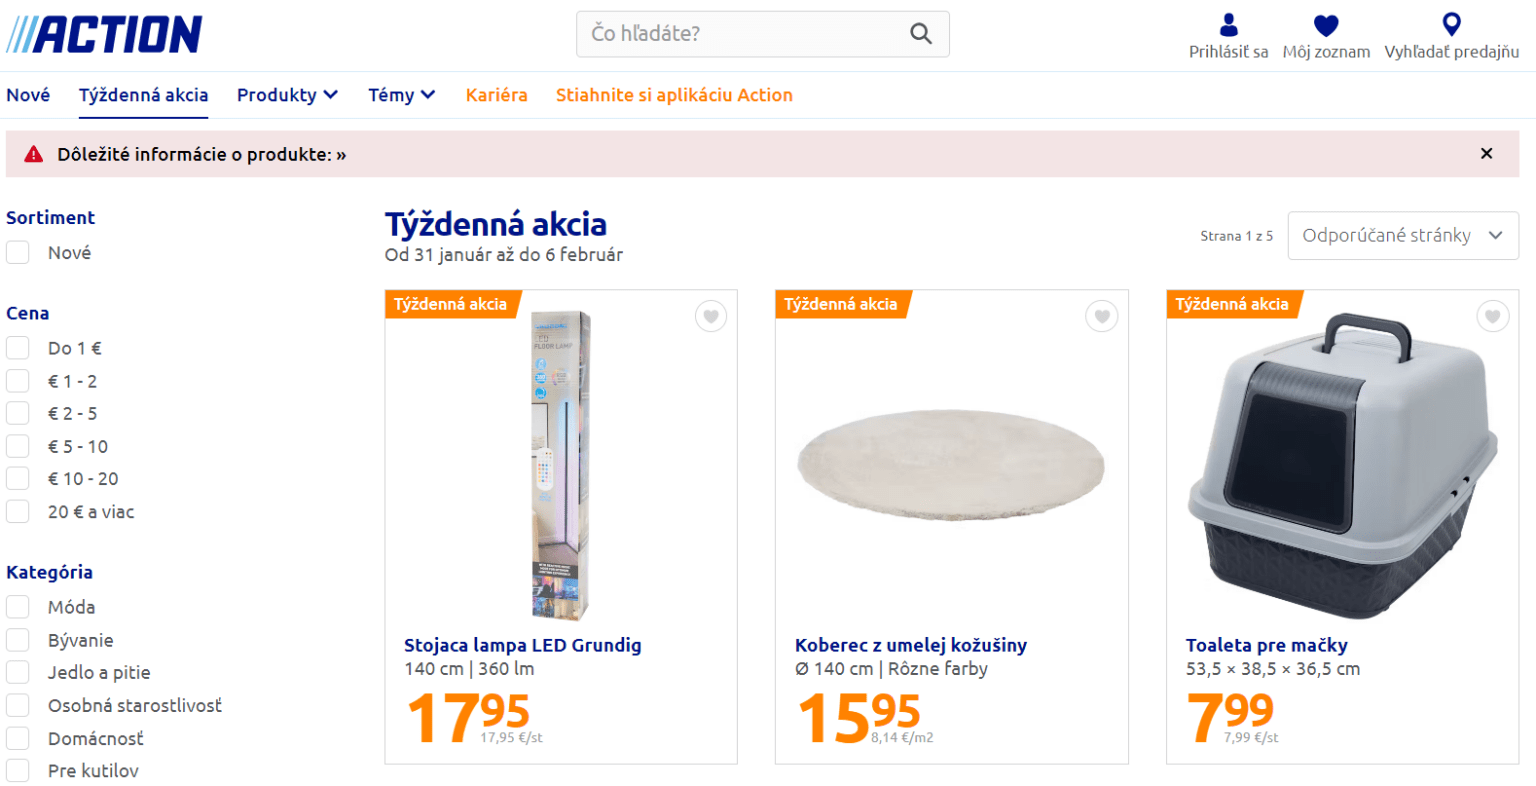This screenshot has width=1536, height=786.
Task: Expand the Produkty menu
Action: coord(287,94)
